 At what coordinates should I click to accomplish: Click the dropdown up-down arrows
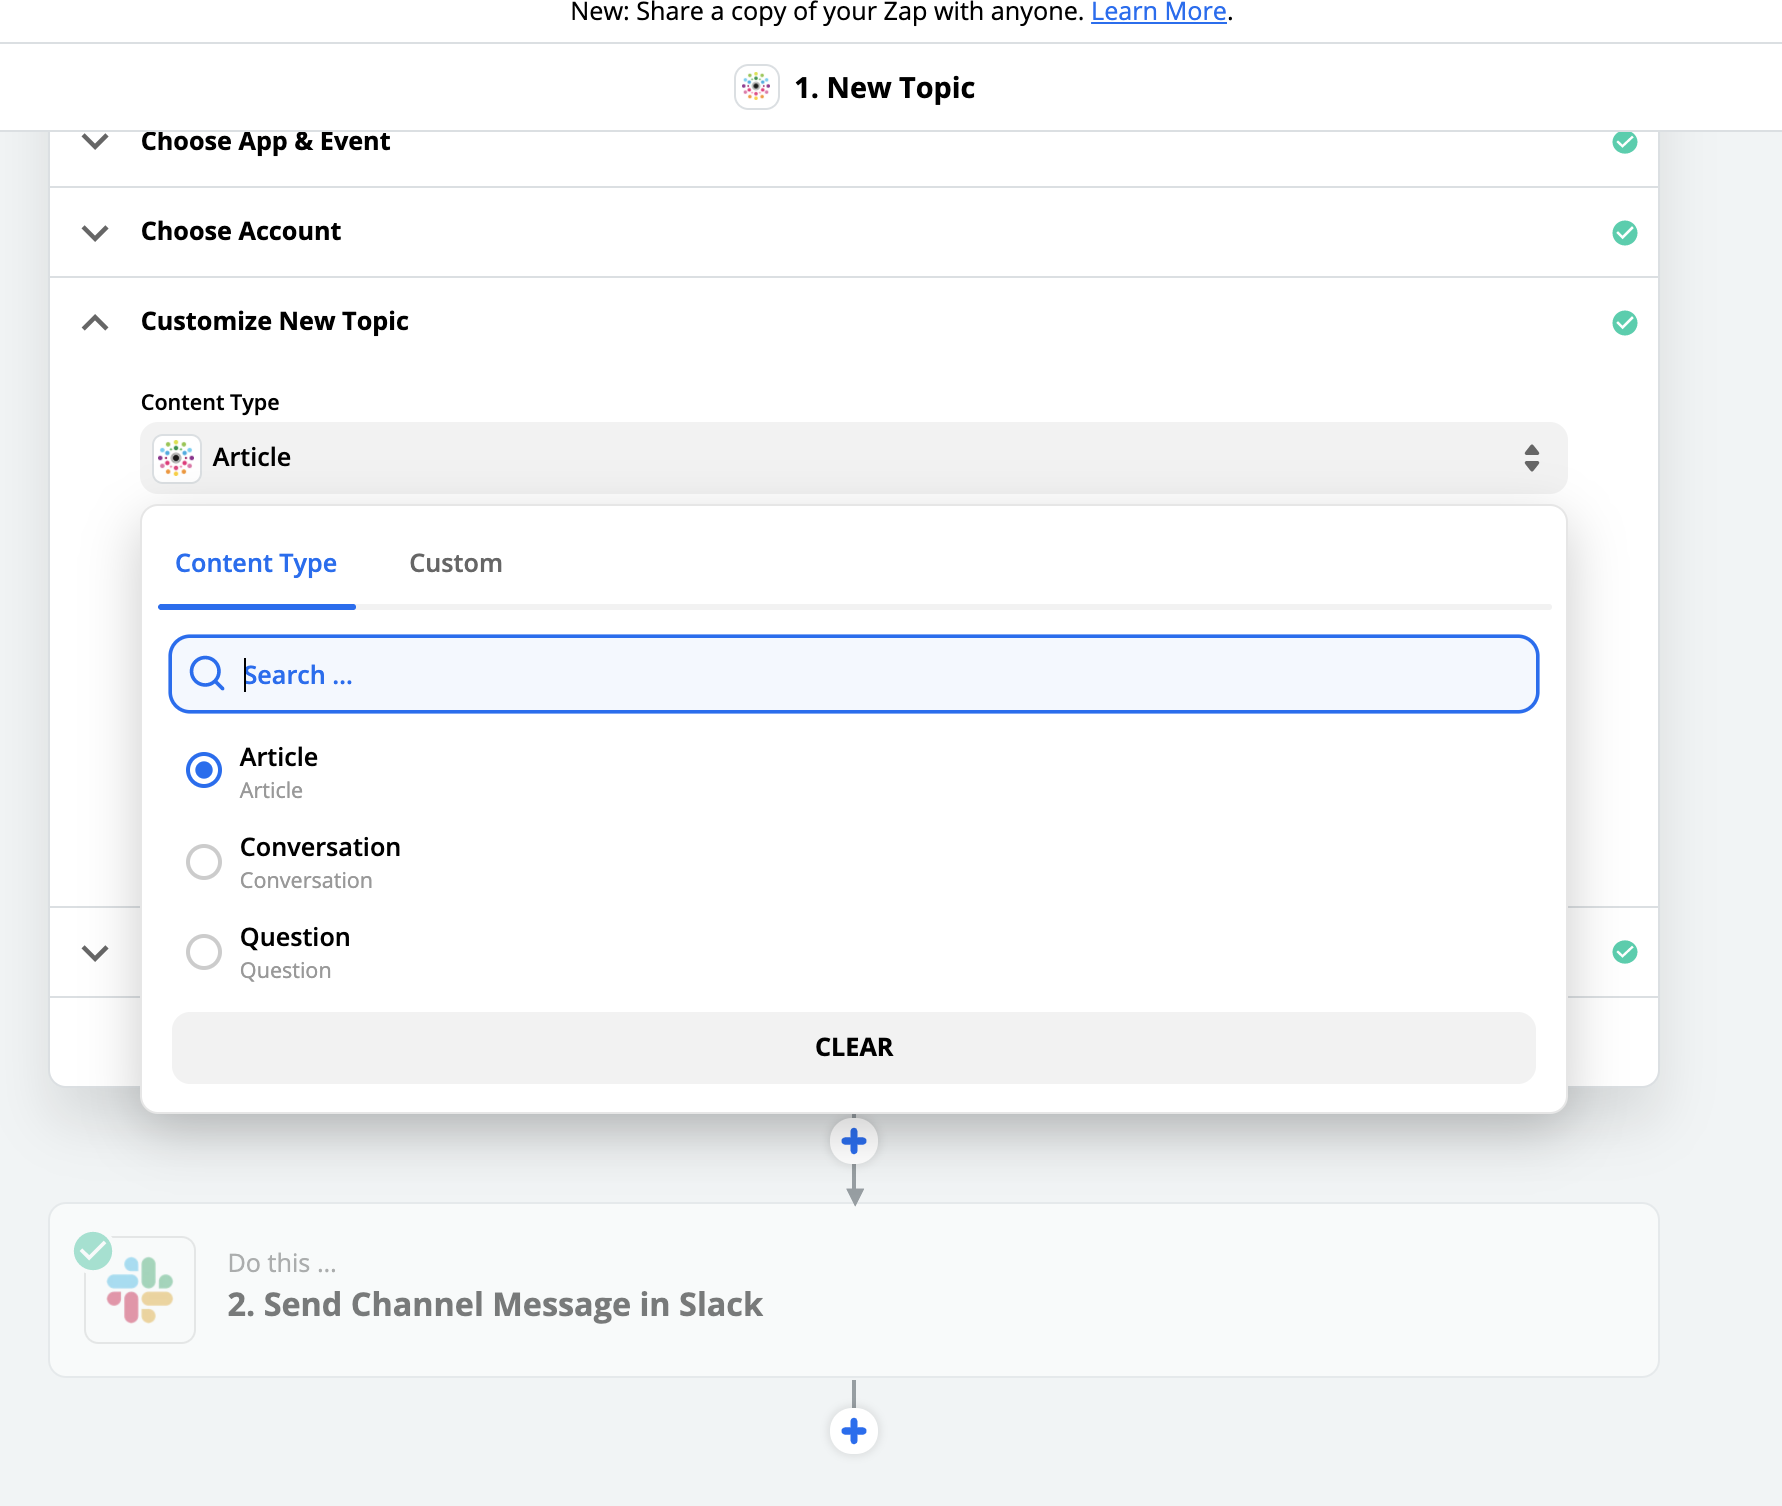coord(1532,458)
